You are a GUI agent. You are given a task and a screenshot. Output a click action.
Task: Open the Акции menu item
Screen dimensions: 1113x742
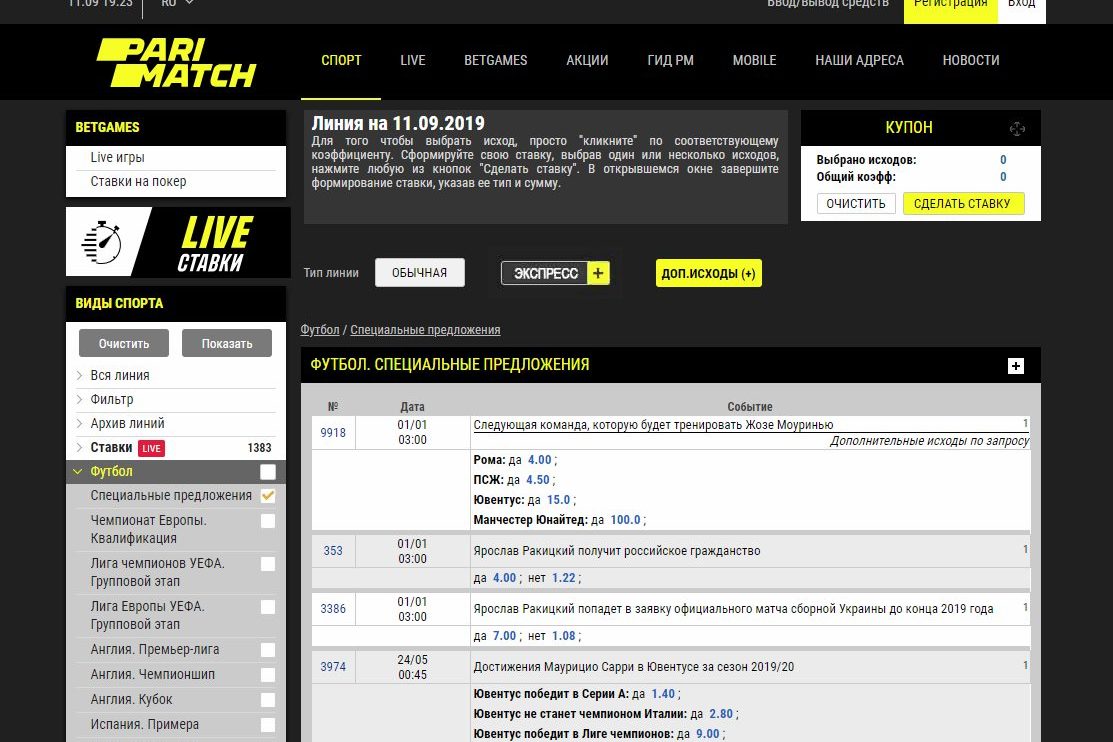click(587, 60)
